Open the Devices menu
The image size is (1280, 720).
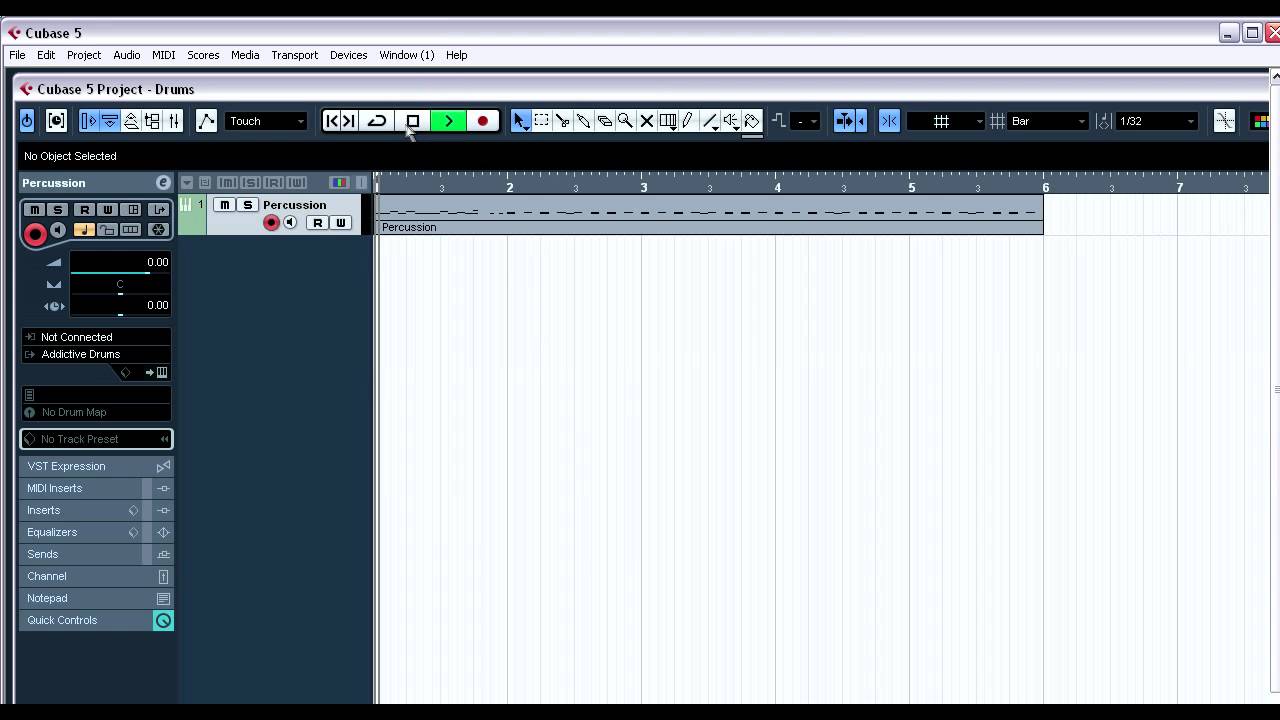coord(349,55)
